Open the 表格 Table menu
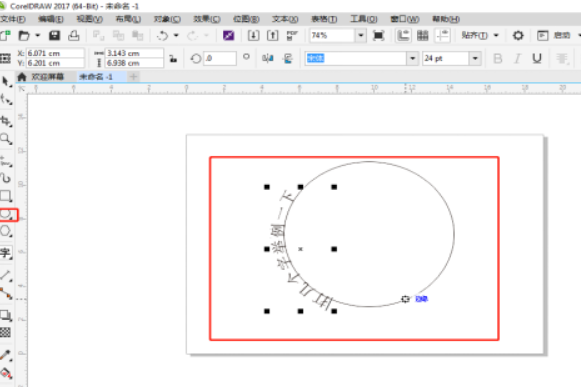The height and width of the screenshot is (387, 581). (x=324, y=19)
